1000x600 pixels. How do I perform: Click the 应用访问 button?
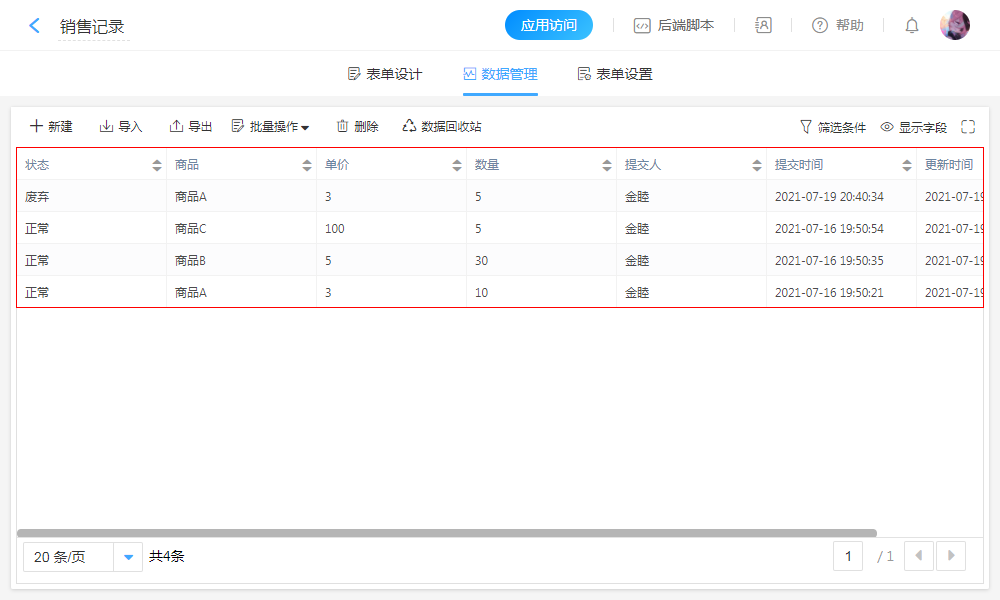click(x=549, y=25)
